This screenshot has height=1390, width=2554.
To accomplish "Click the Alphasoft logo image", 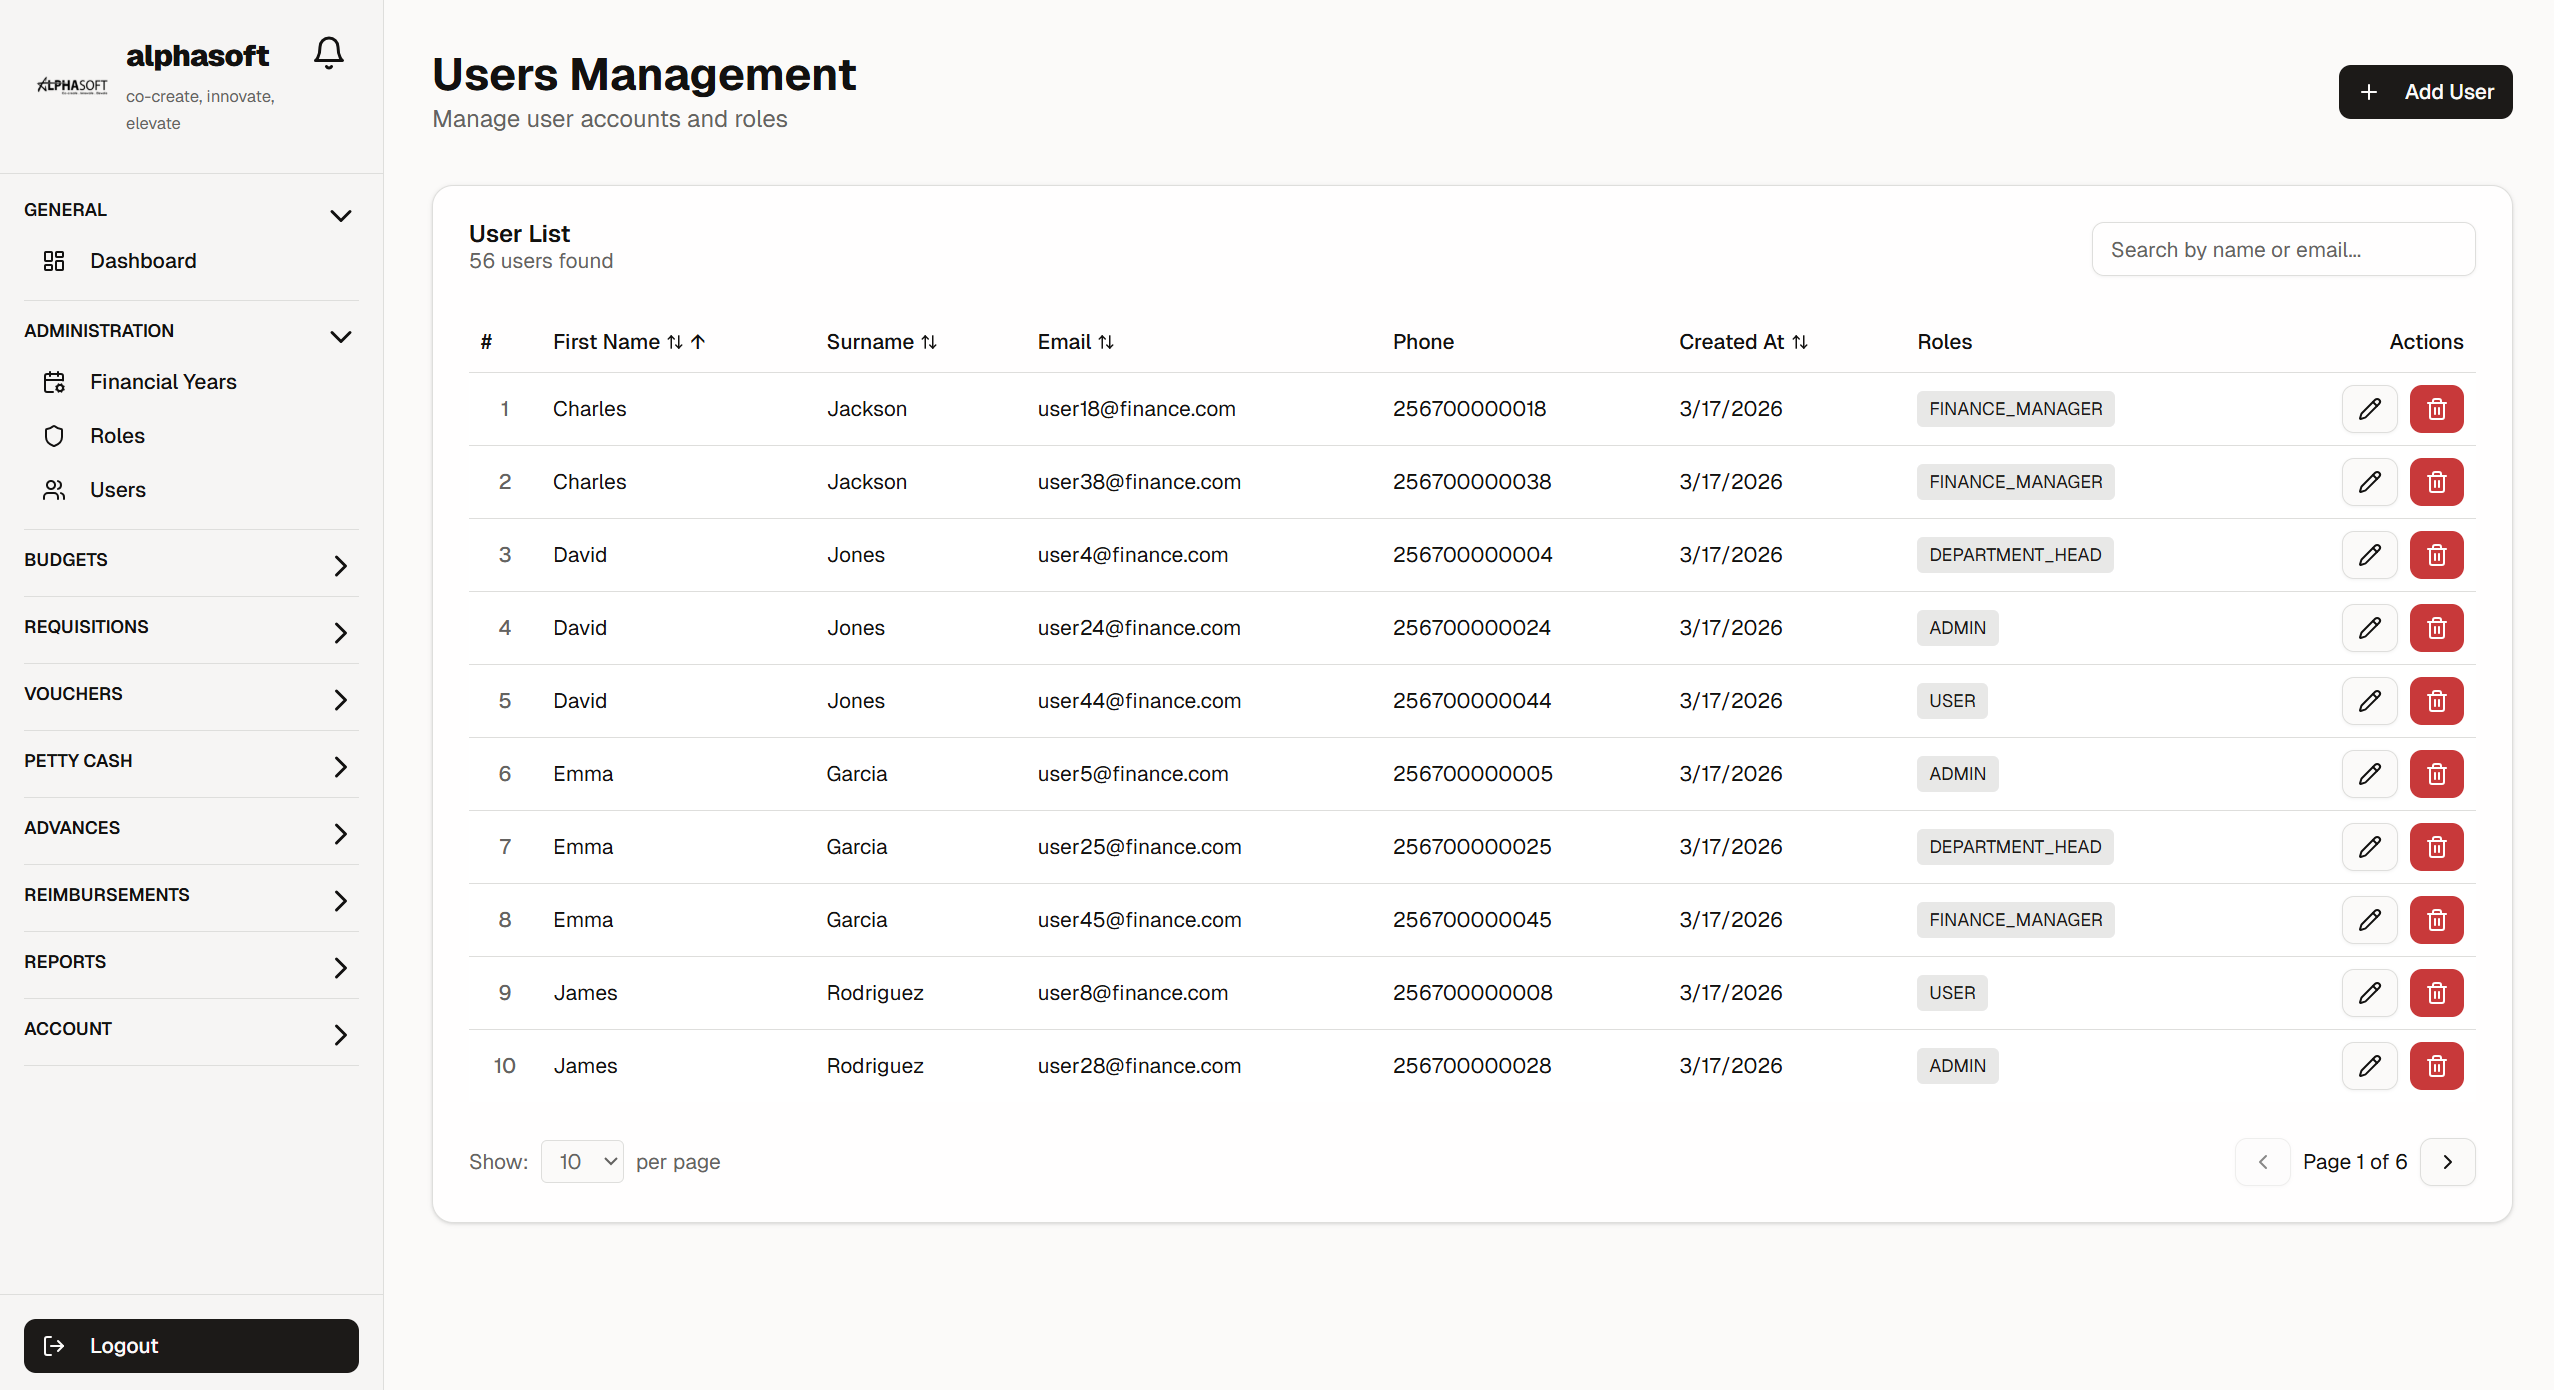I will pyautogui.click(x=72, y=86).
